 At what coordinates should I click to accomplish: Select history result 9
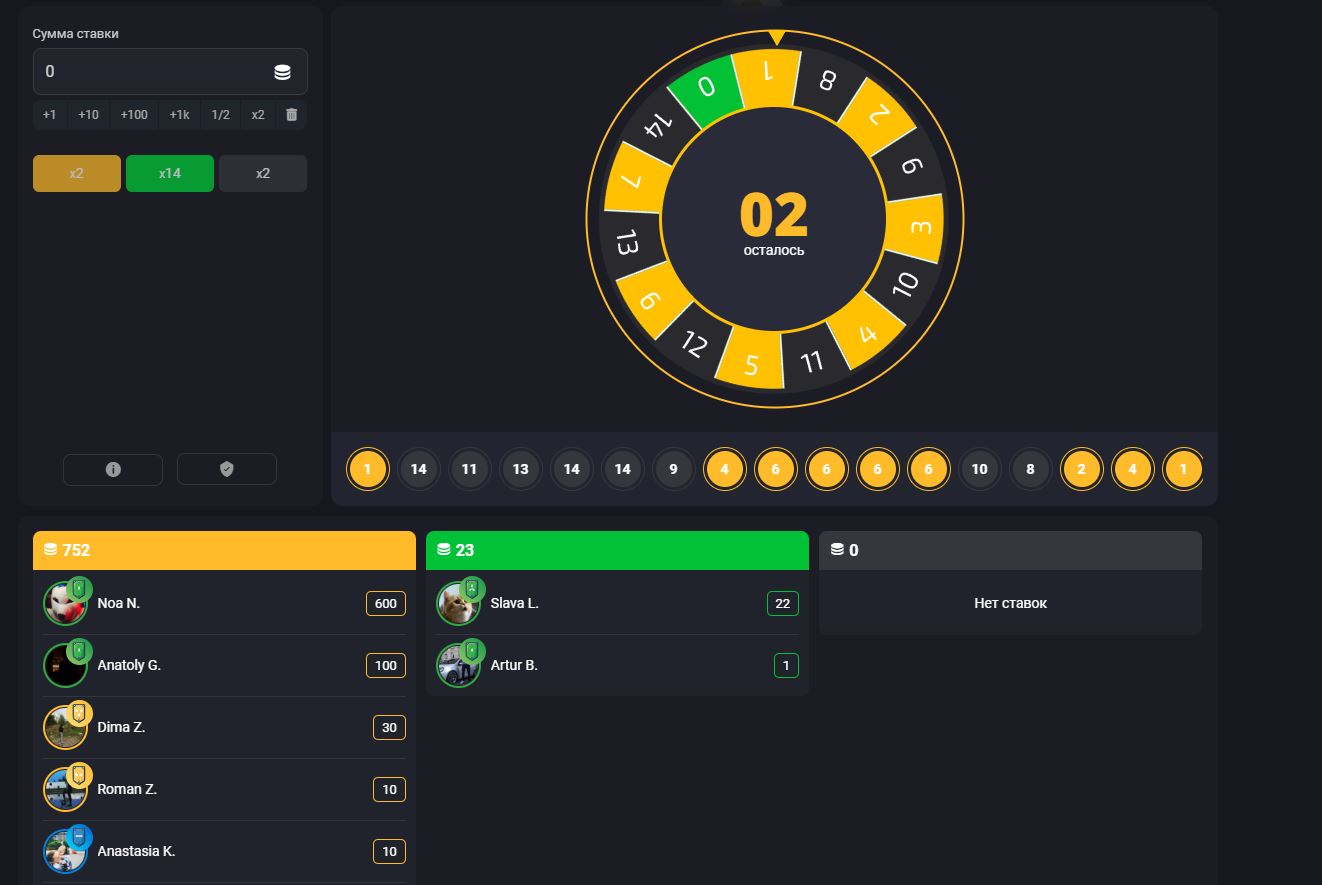673,469
